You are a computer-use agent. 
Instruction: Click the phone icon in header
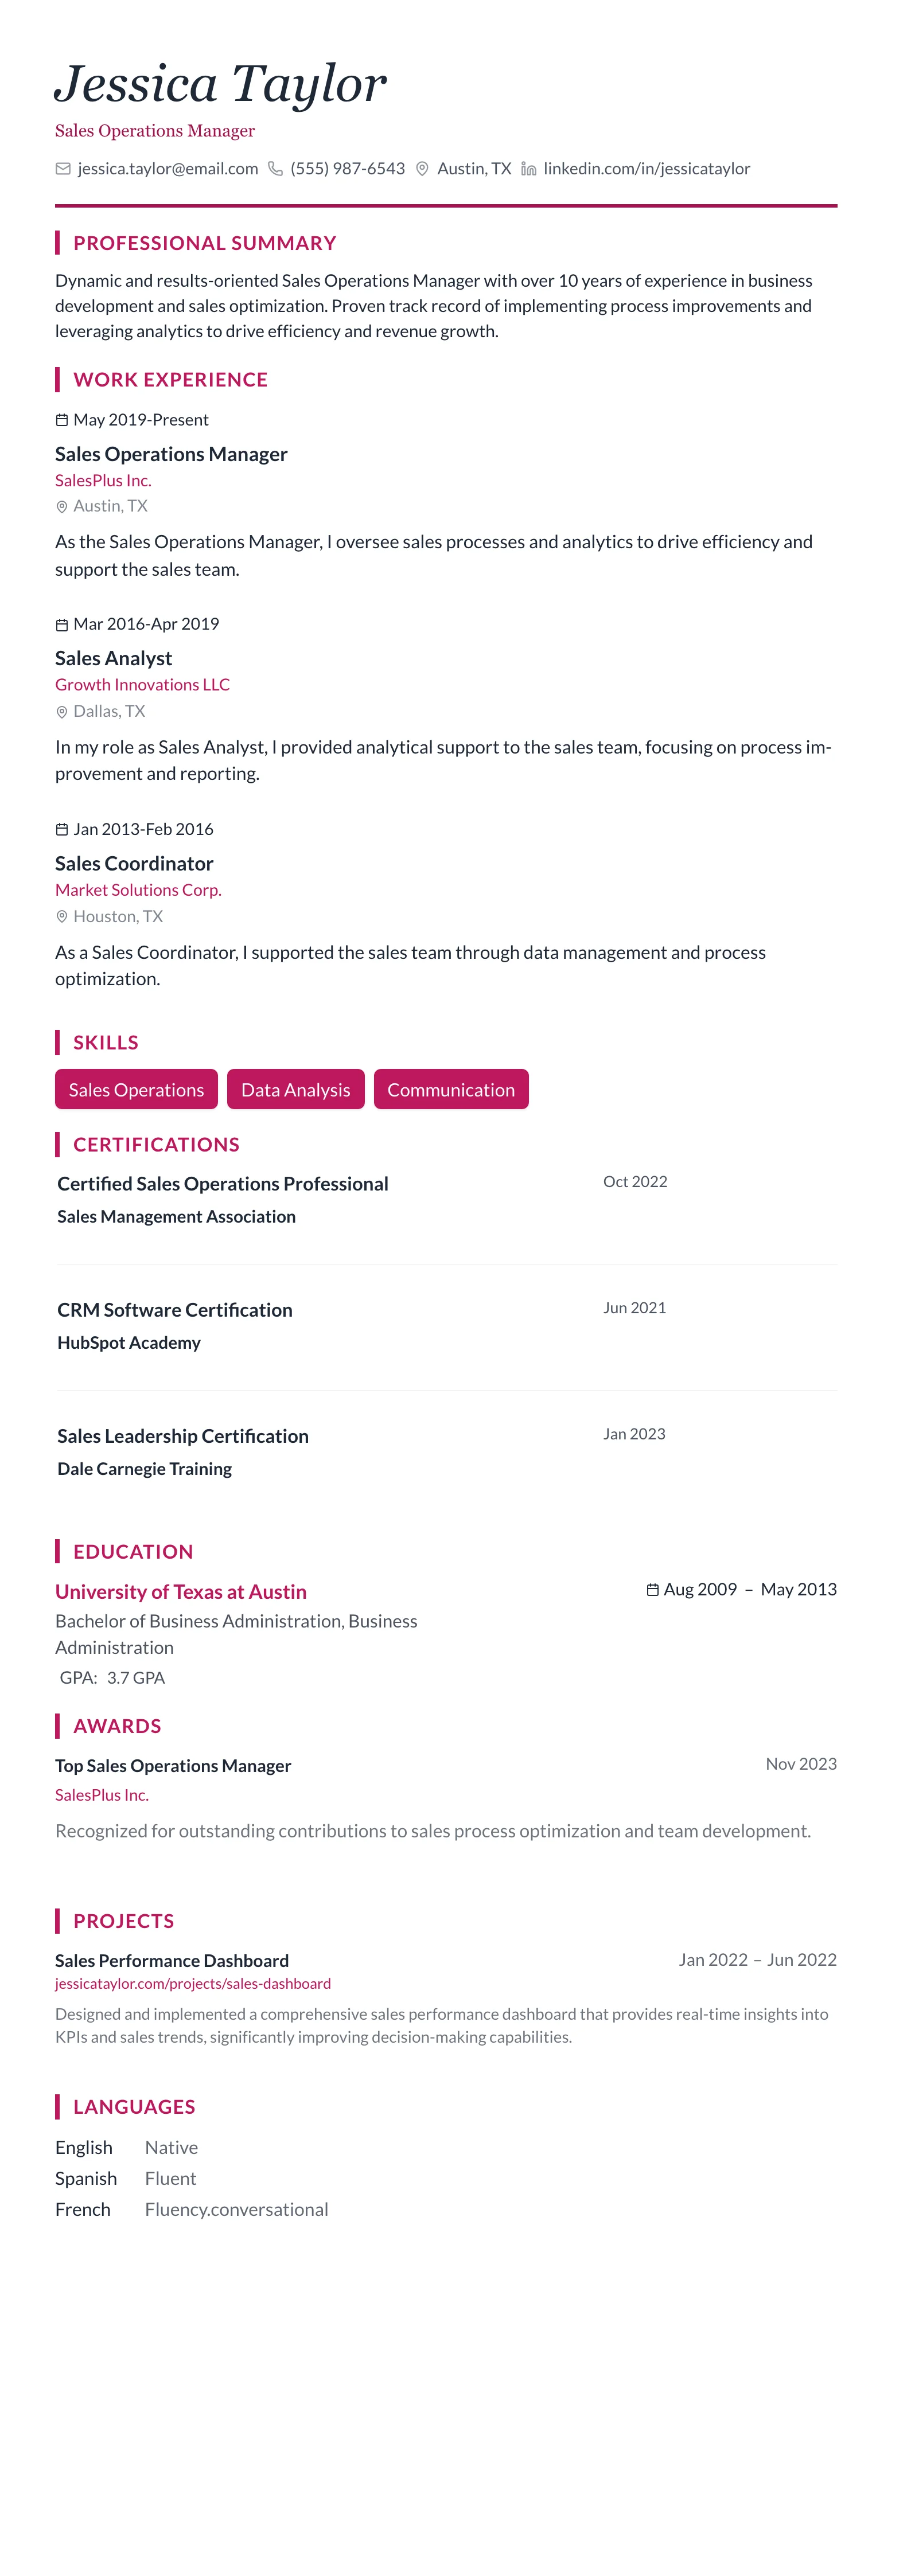point(275,169)
